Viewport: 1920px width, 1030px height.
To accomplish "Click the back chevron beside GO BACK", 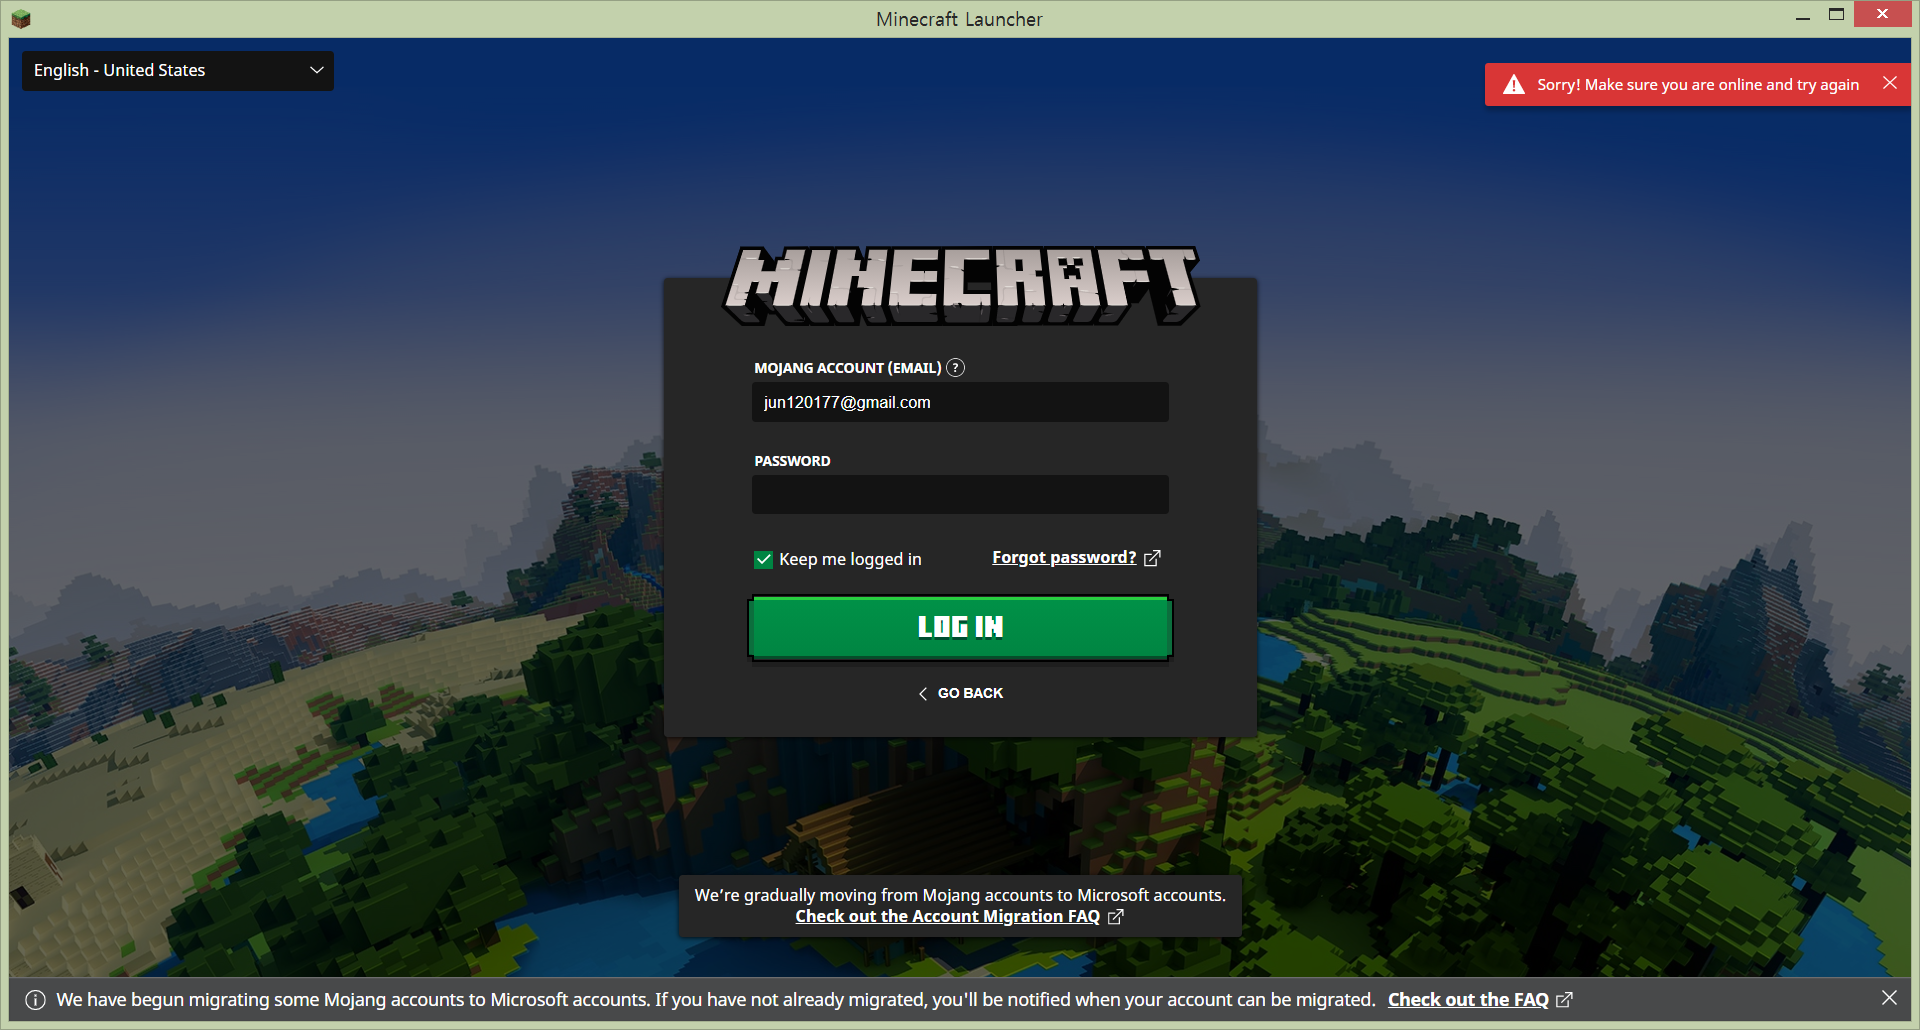I will tap(923, 694).
